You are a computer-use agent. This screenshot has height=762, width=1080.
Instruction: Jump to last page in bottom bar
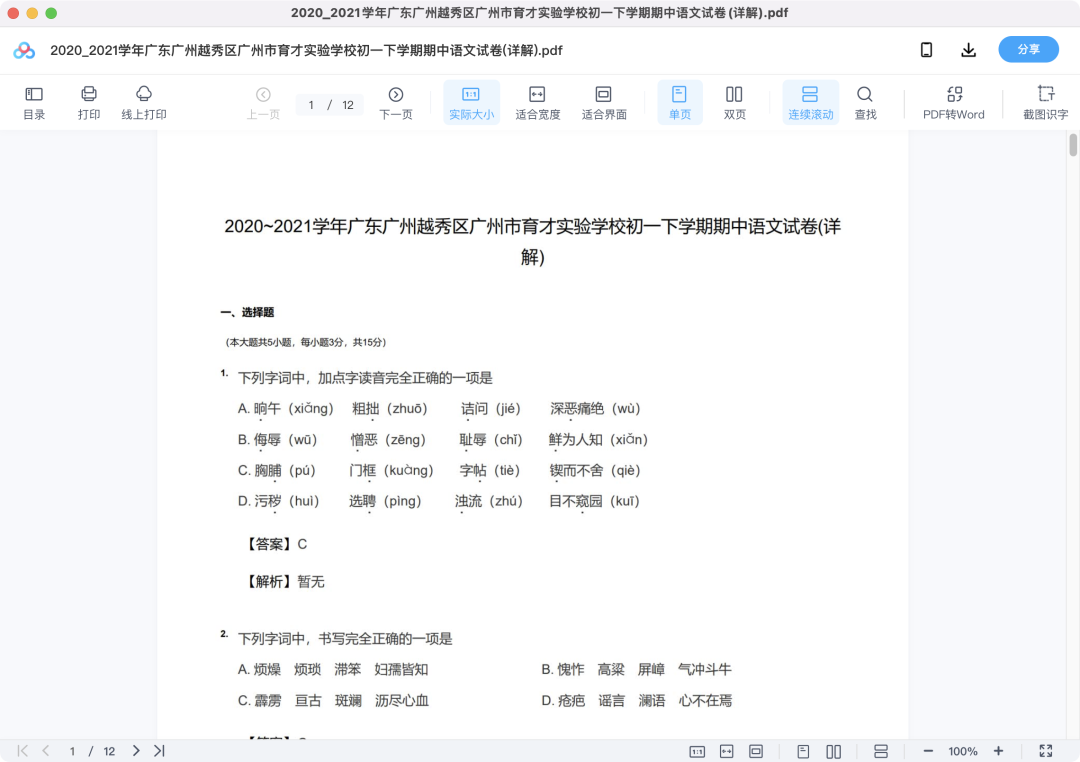click(x=159, y=751)
